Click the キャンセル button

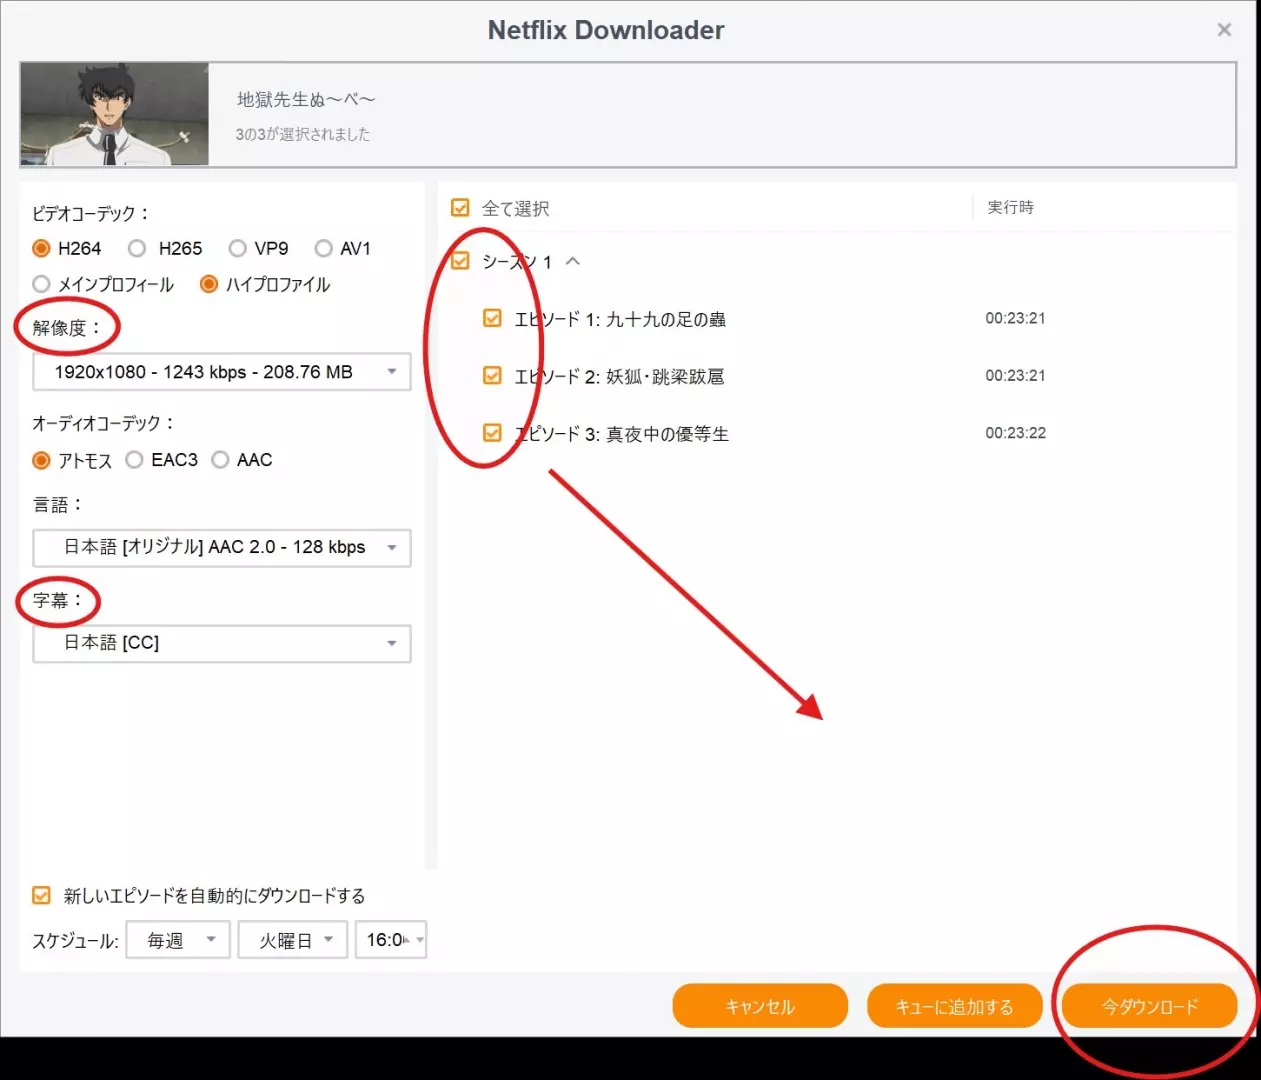pyautogui.click(x=760, y=1006)
